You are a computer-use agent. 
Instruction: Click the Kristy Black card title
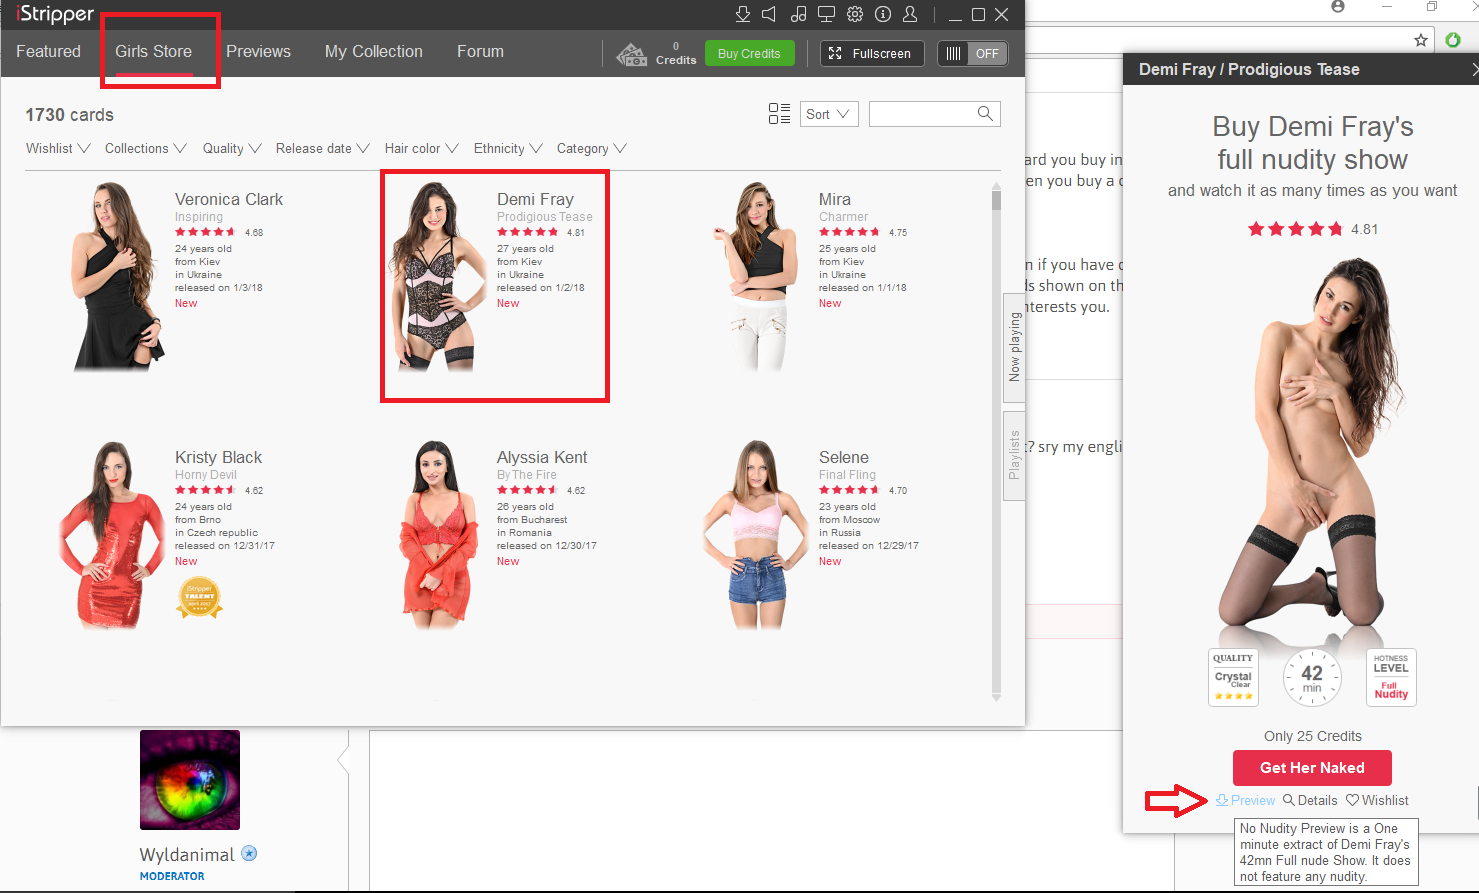218,457
